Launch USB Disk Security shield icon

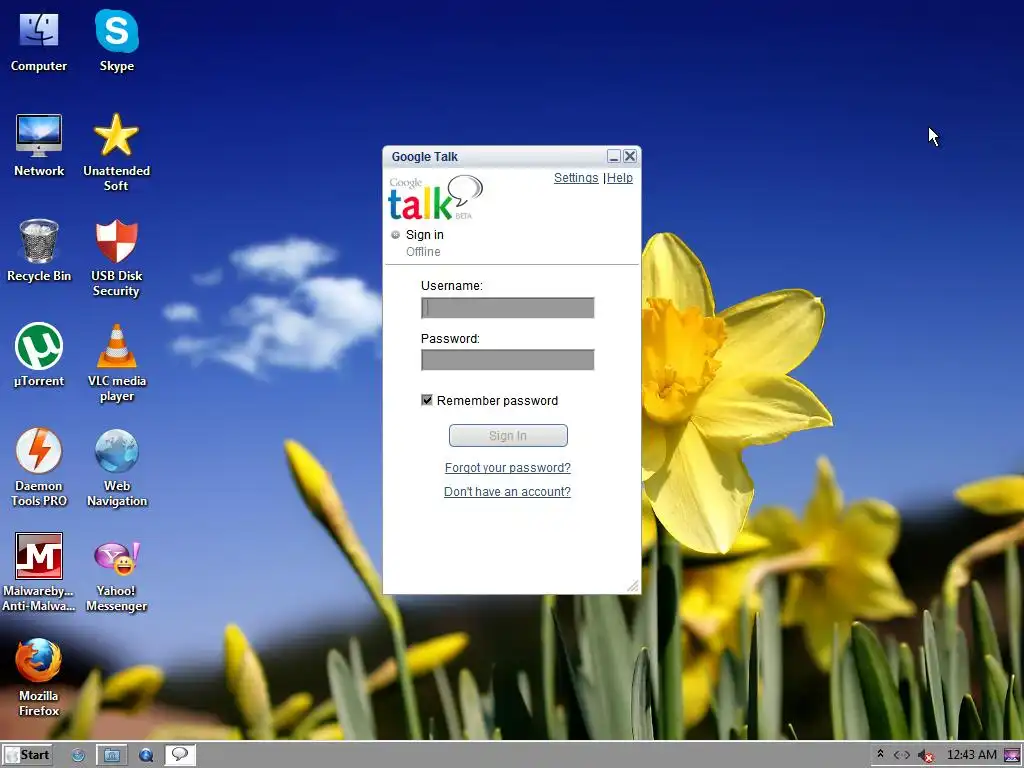click(x=116, y=257)
